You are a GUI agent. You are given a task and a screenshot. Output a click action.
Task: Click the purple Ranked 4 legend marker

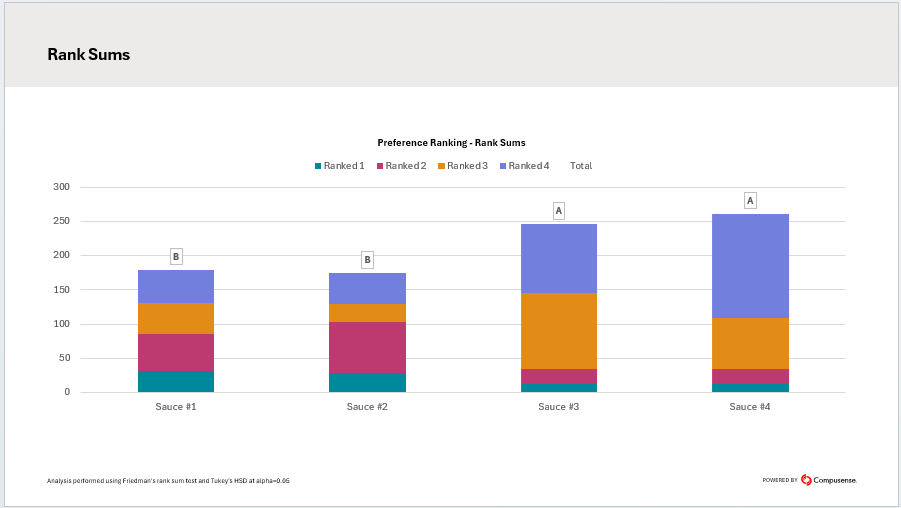(x=503, y=166)
